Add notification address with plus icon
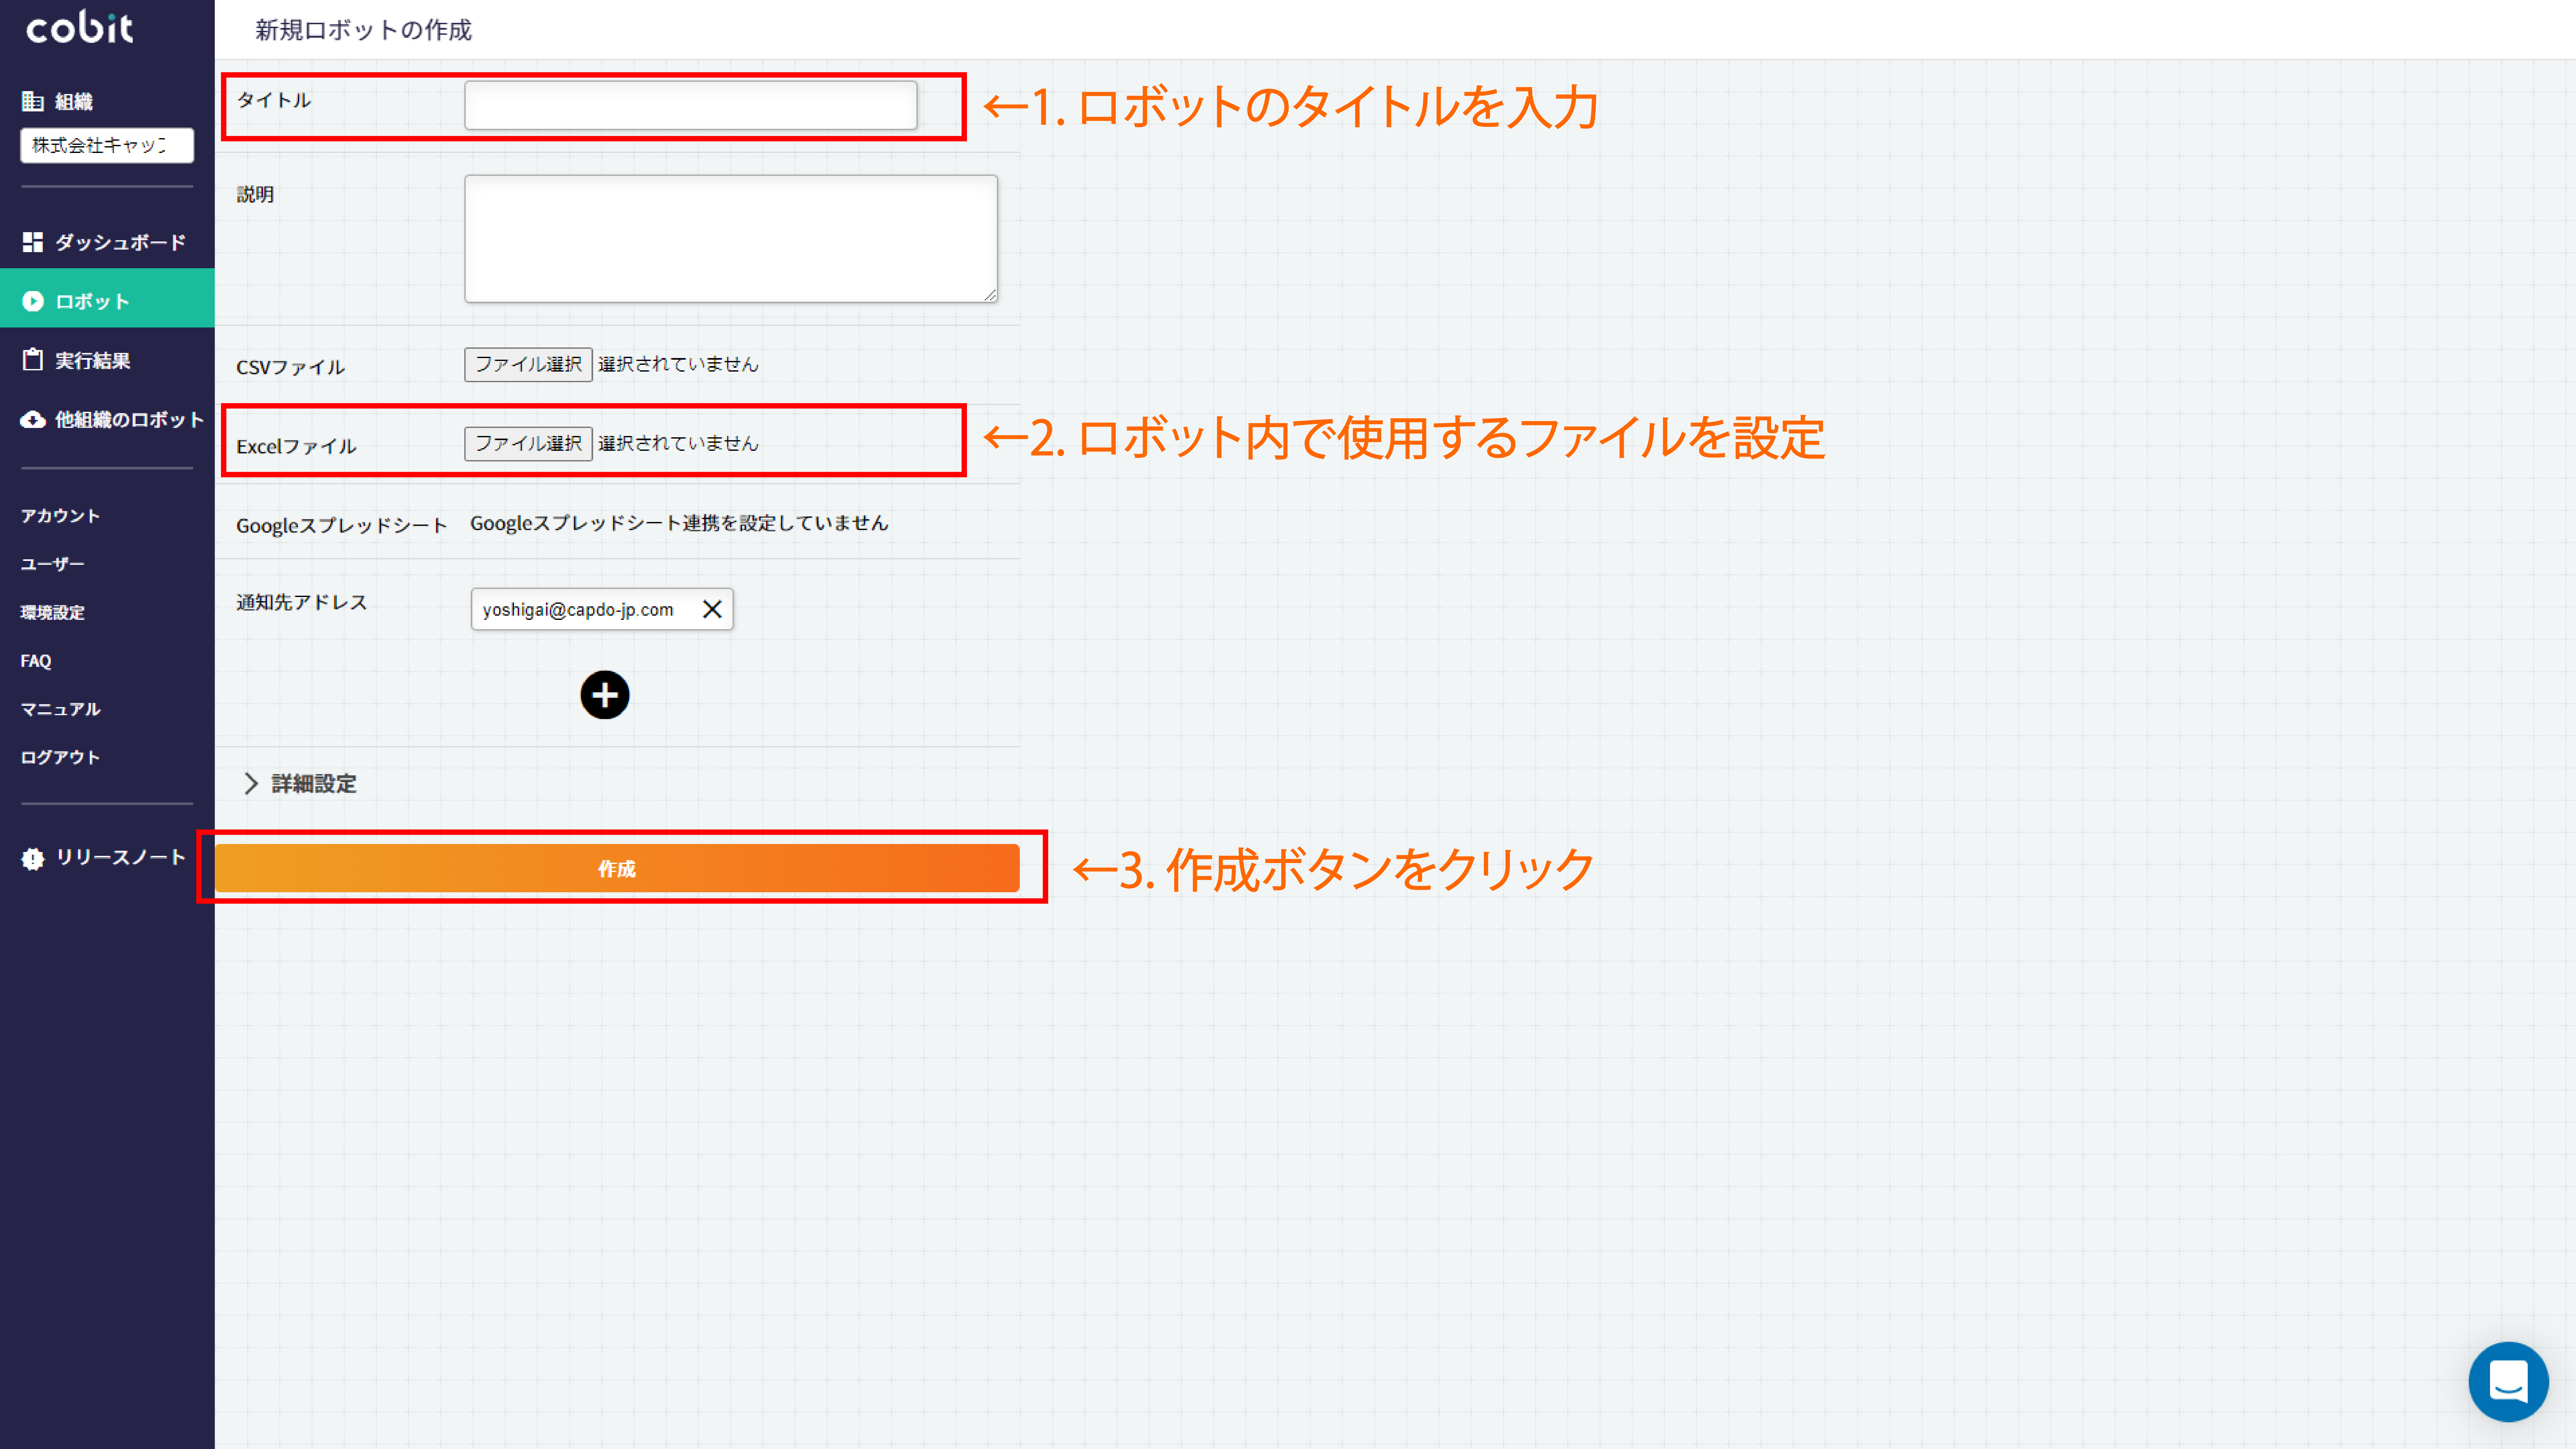 pos(605,695)
